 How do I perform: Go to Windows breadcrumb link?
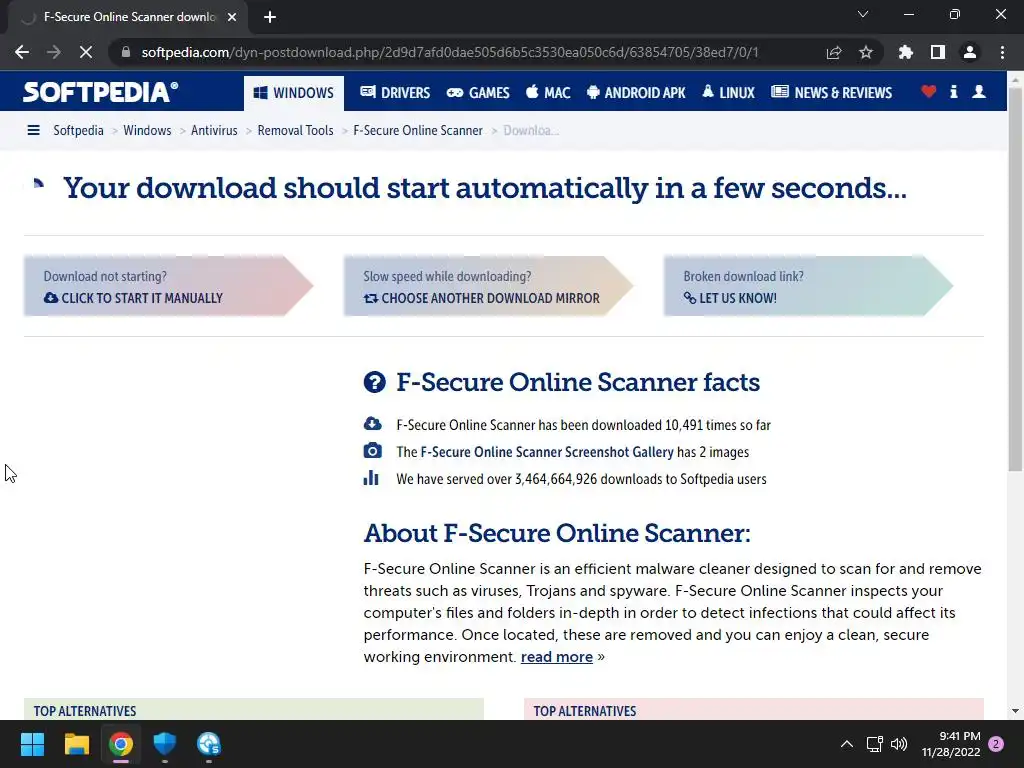coord(147,131)
